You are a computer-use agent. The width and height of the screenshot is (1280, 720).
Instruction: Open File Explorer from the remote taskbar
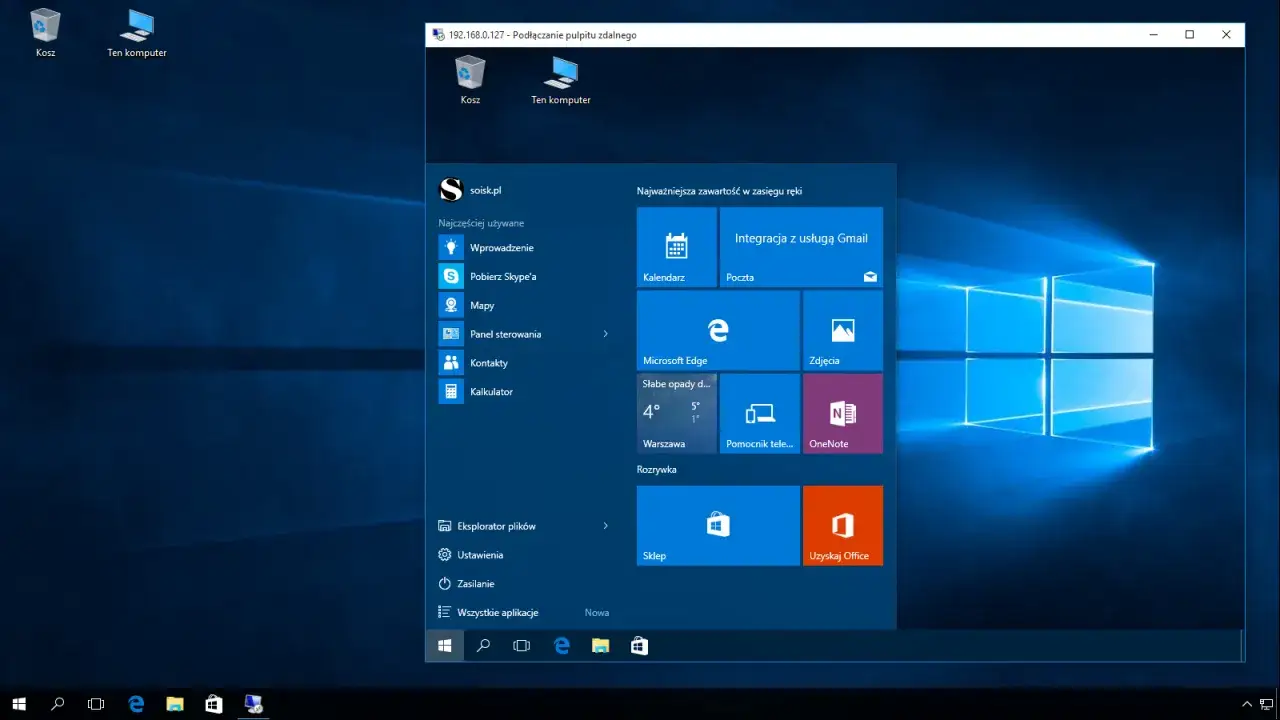pos(600,645)
